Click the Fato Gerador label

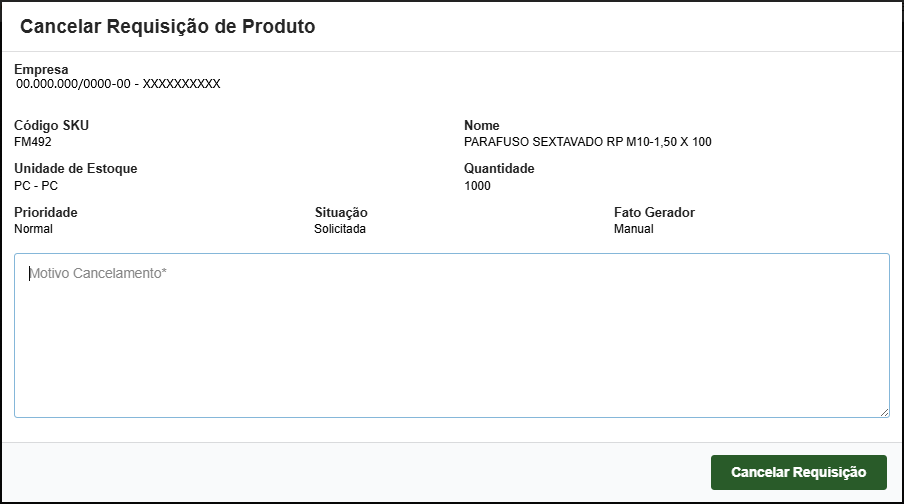tap(654, 212)
